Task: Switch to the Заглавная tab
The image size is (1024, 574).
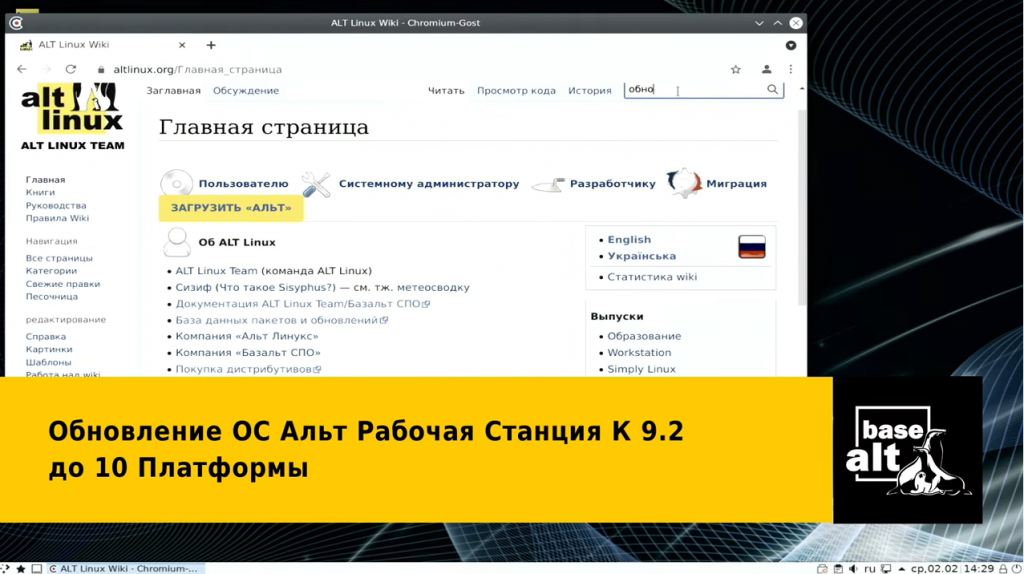Action: click(173, 91)
